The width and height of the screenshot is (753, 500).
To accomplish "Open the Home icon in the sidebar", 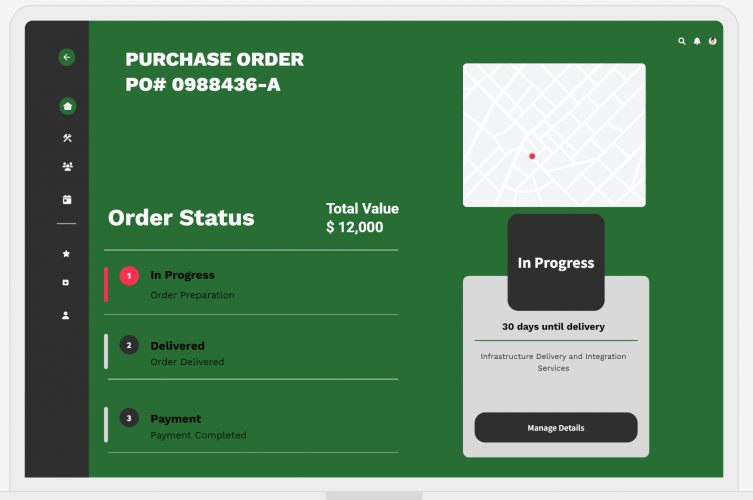I will [67, 106].
